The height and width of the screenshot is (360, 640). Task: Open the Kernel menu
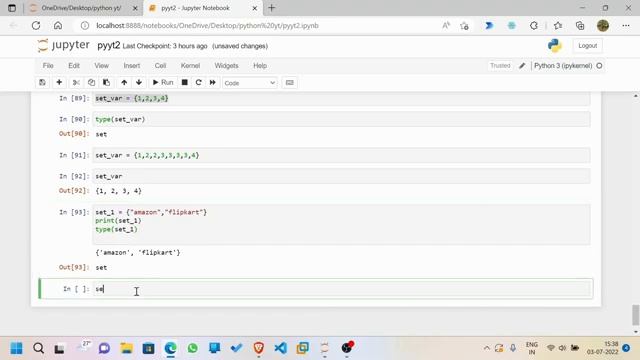190,66
